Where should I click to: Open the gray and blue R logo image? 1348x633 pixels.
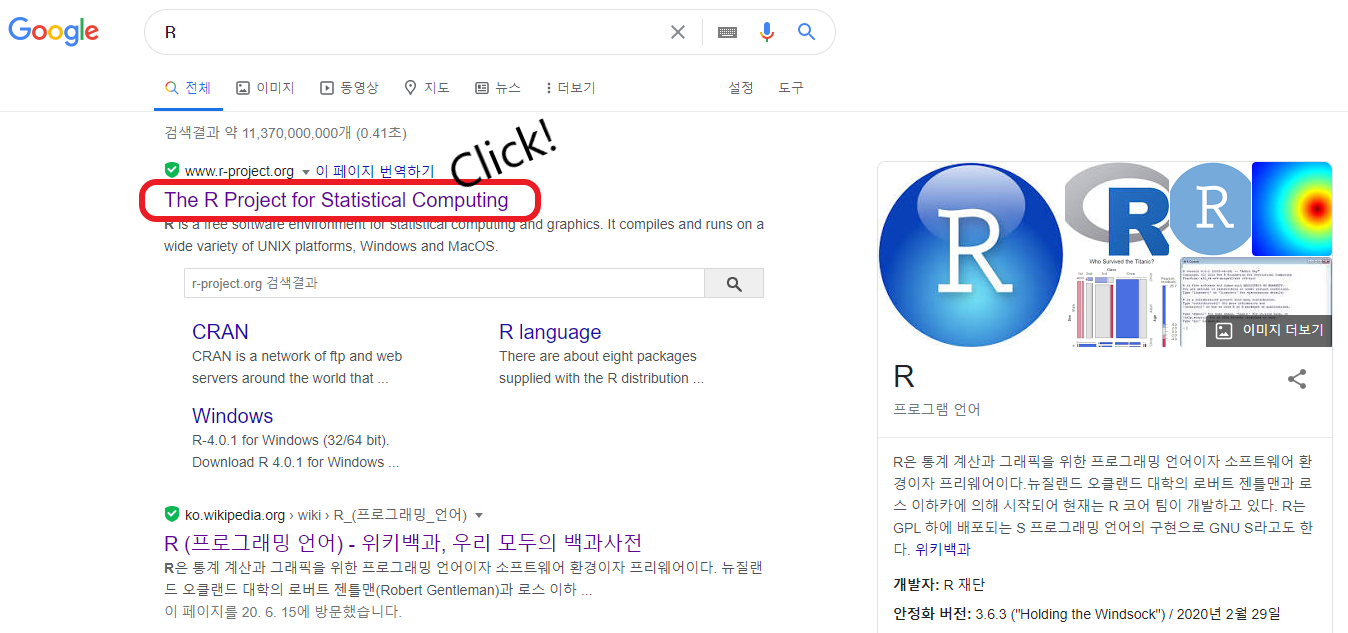click(x=1118, y=210)
